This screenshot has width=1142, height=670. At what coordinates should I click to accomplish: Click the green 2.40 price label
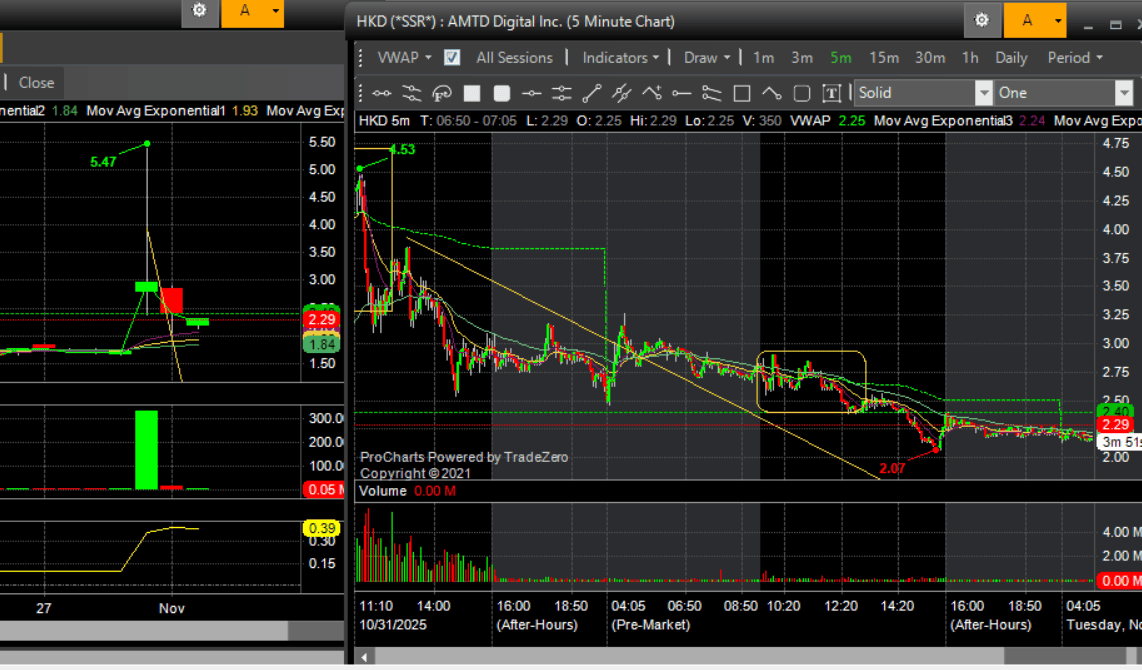(x=1115, y=411)
